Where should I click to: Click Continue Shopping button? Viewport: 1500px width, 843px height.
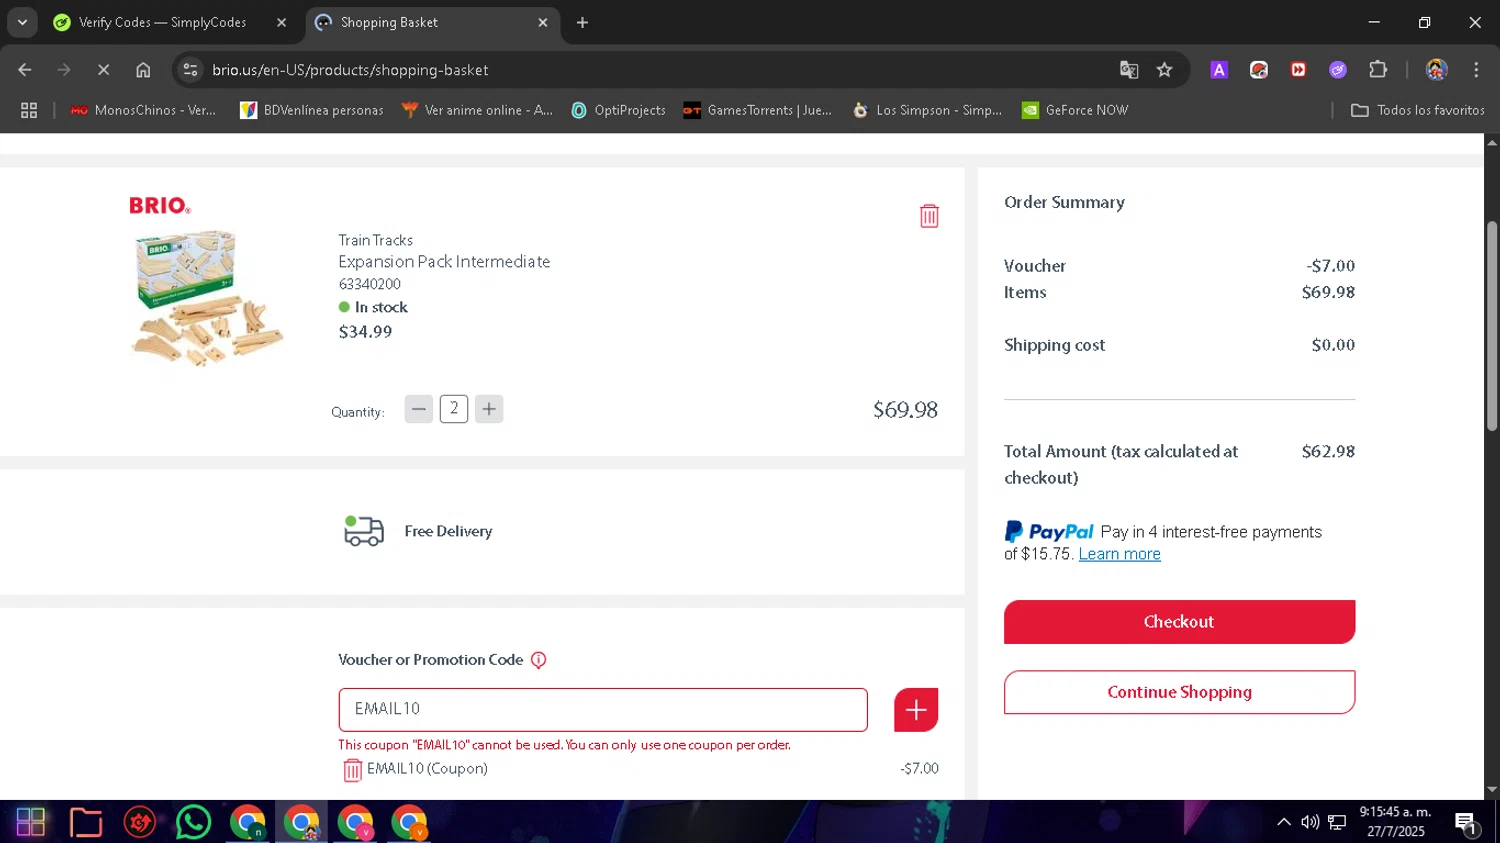point(1179,692)
